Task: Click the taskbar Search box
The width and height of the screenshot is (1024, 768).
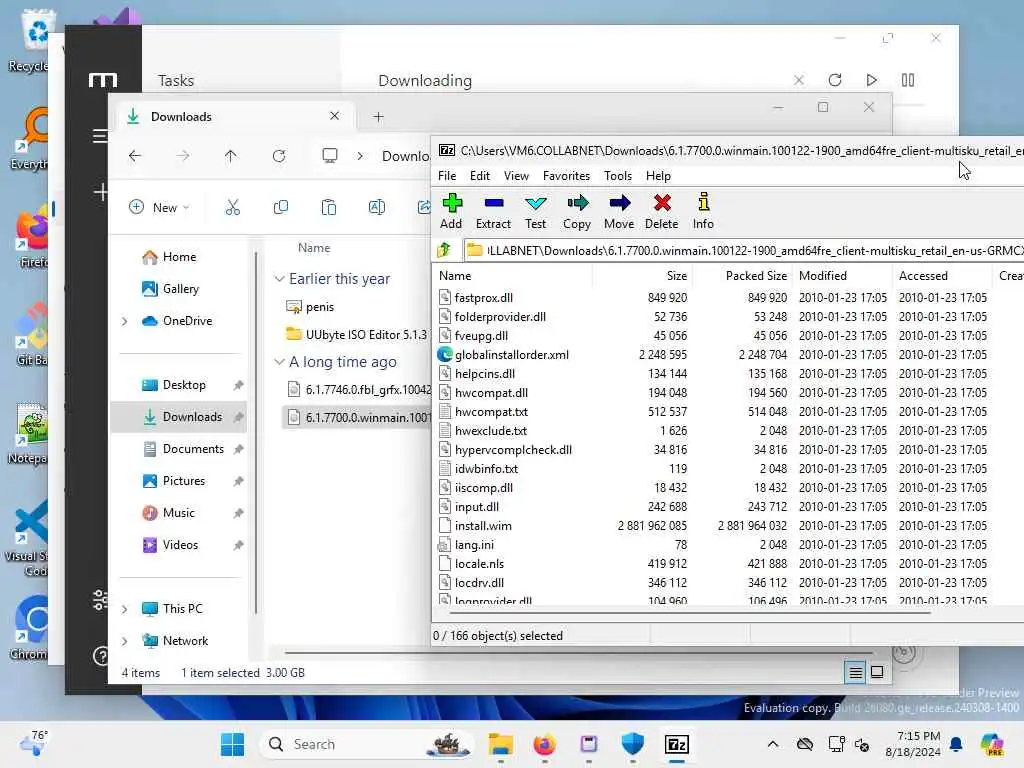Action: tap(368, 744)
